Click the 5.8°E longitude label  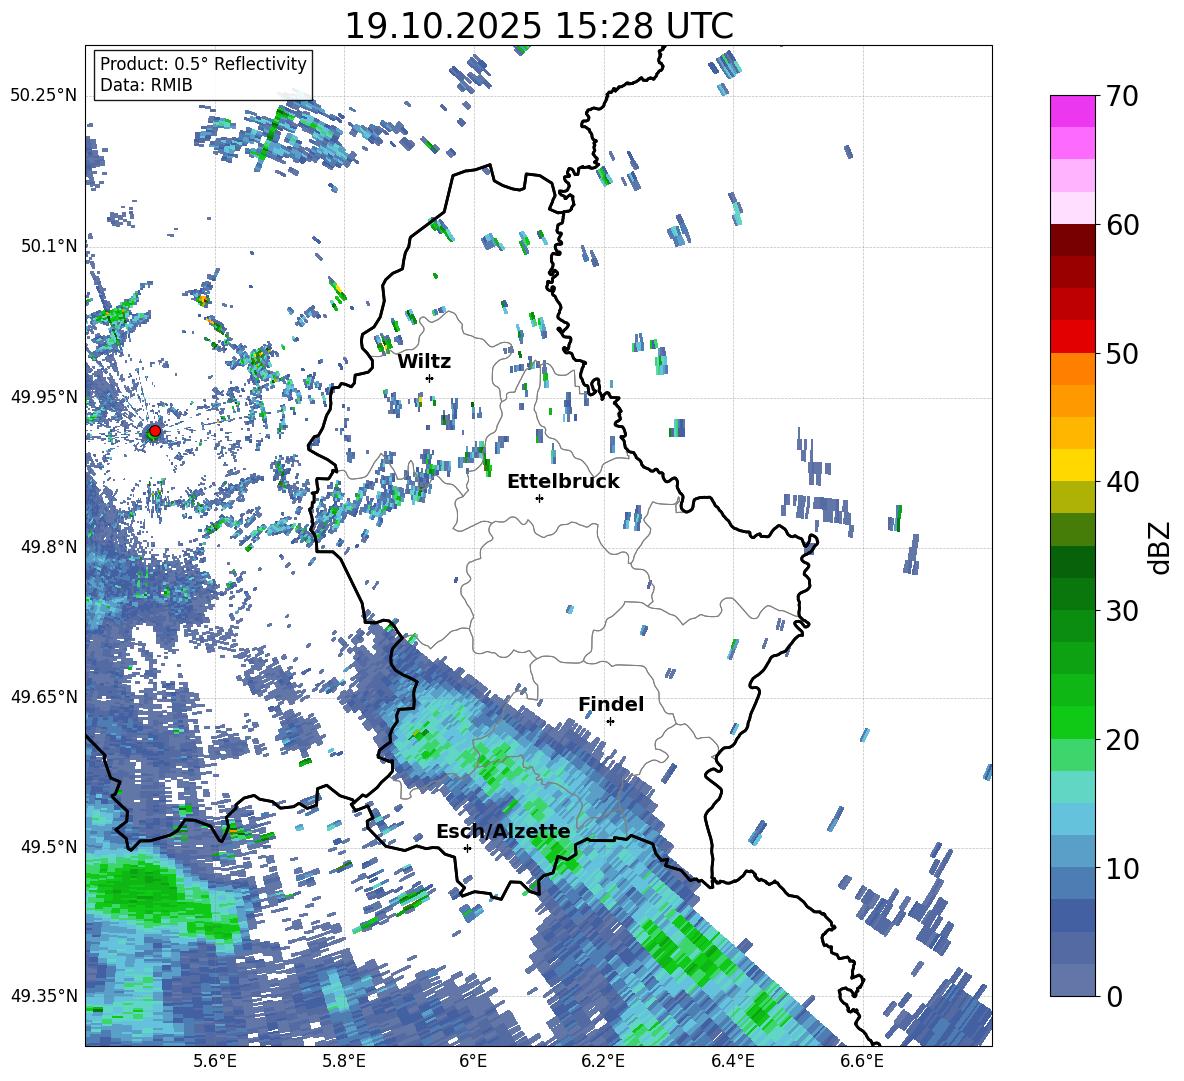[x=344, y=1061]
